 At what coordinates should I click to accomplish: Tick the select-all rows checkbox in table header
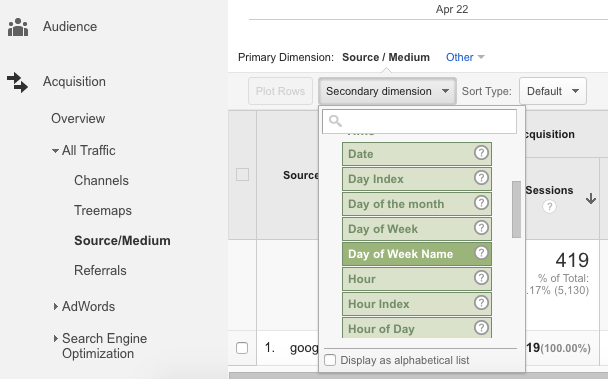tap(242, 175)
